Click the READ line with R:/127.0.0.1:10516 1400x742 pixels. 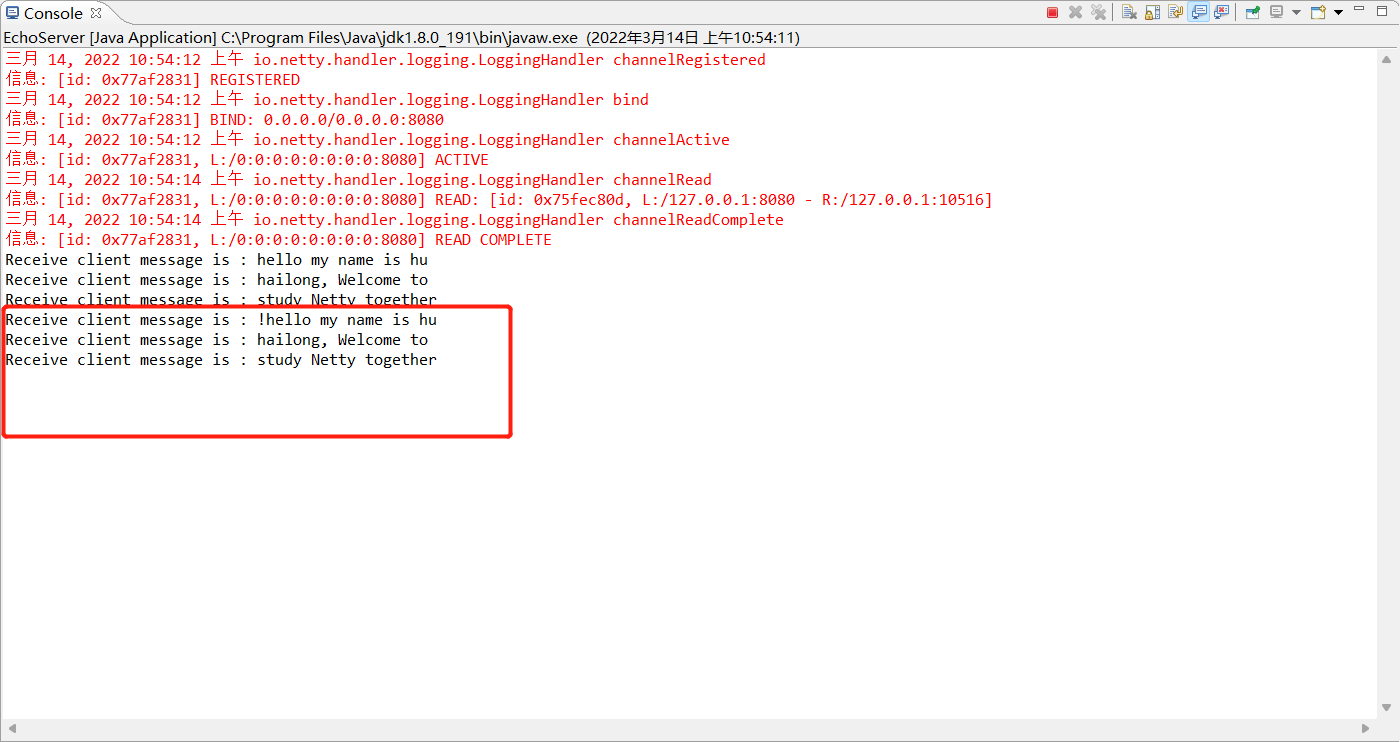click(499, 200)
